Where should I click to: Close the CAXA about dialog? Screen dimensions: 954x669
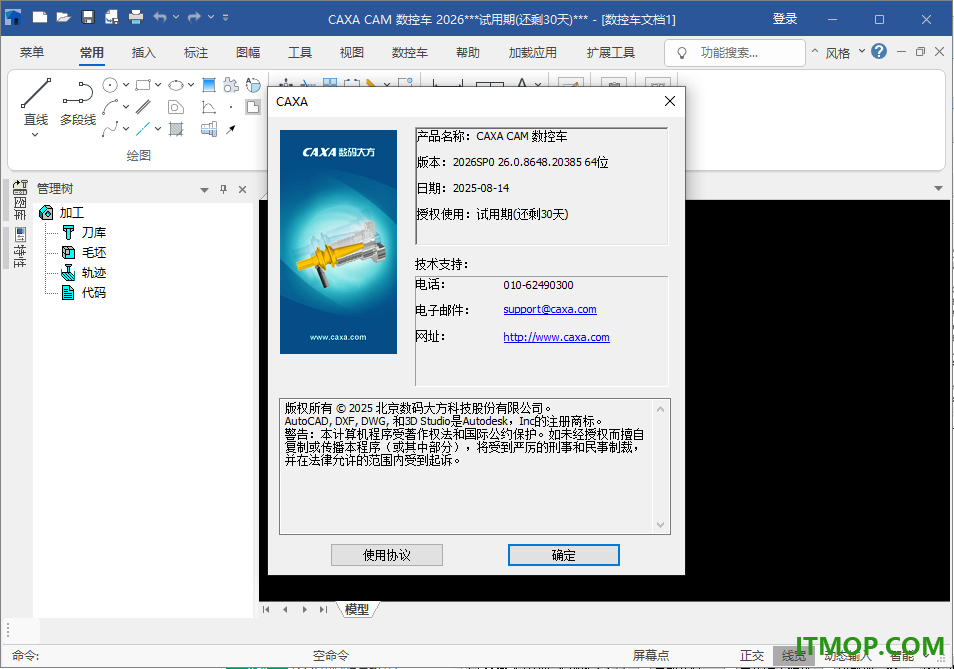pyautogui.click(x=670, y=101)
